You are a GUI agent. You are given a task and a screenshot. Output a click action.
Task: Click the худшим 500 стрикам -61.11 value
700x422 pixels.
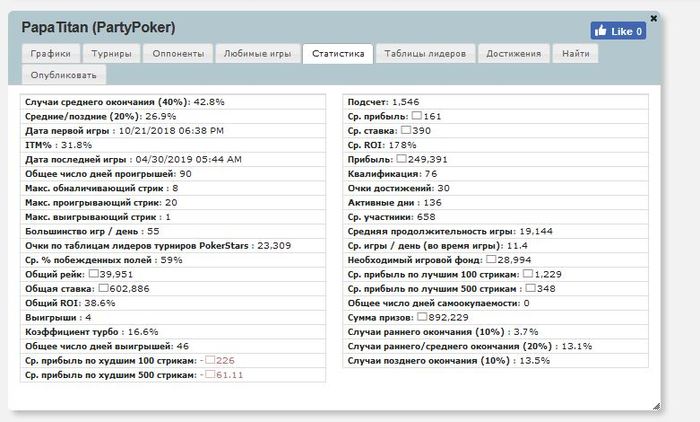click(x=221, y=375)
